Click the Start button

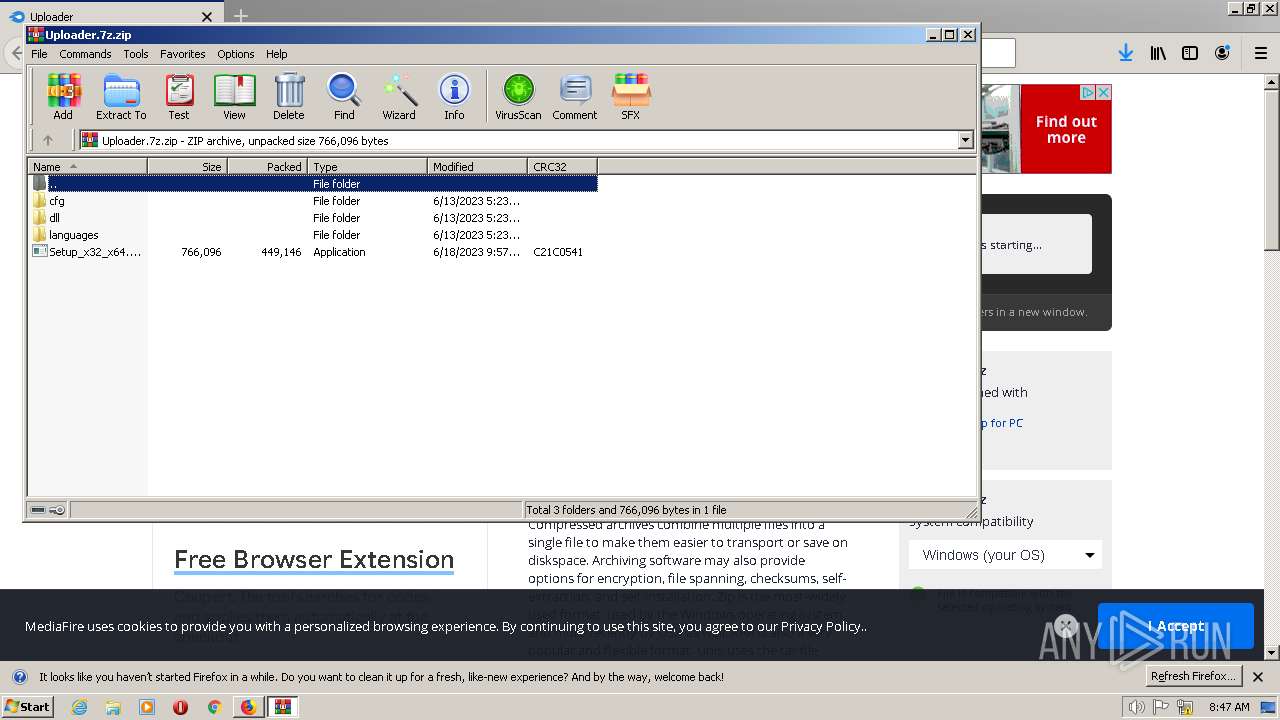28,706
